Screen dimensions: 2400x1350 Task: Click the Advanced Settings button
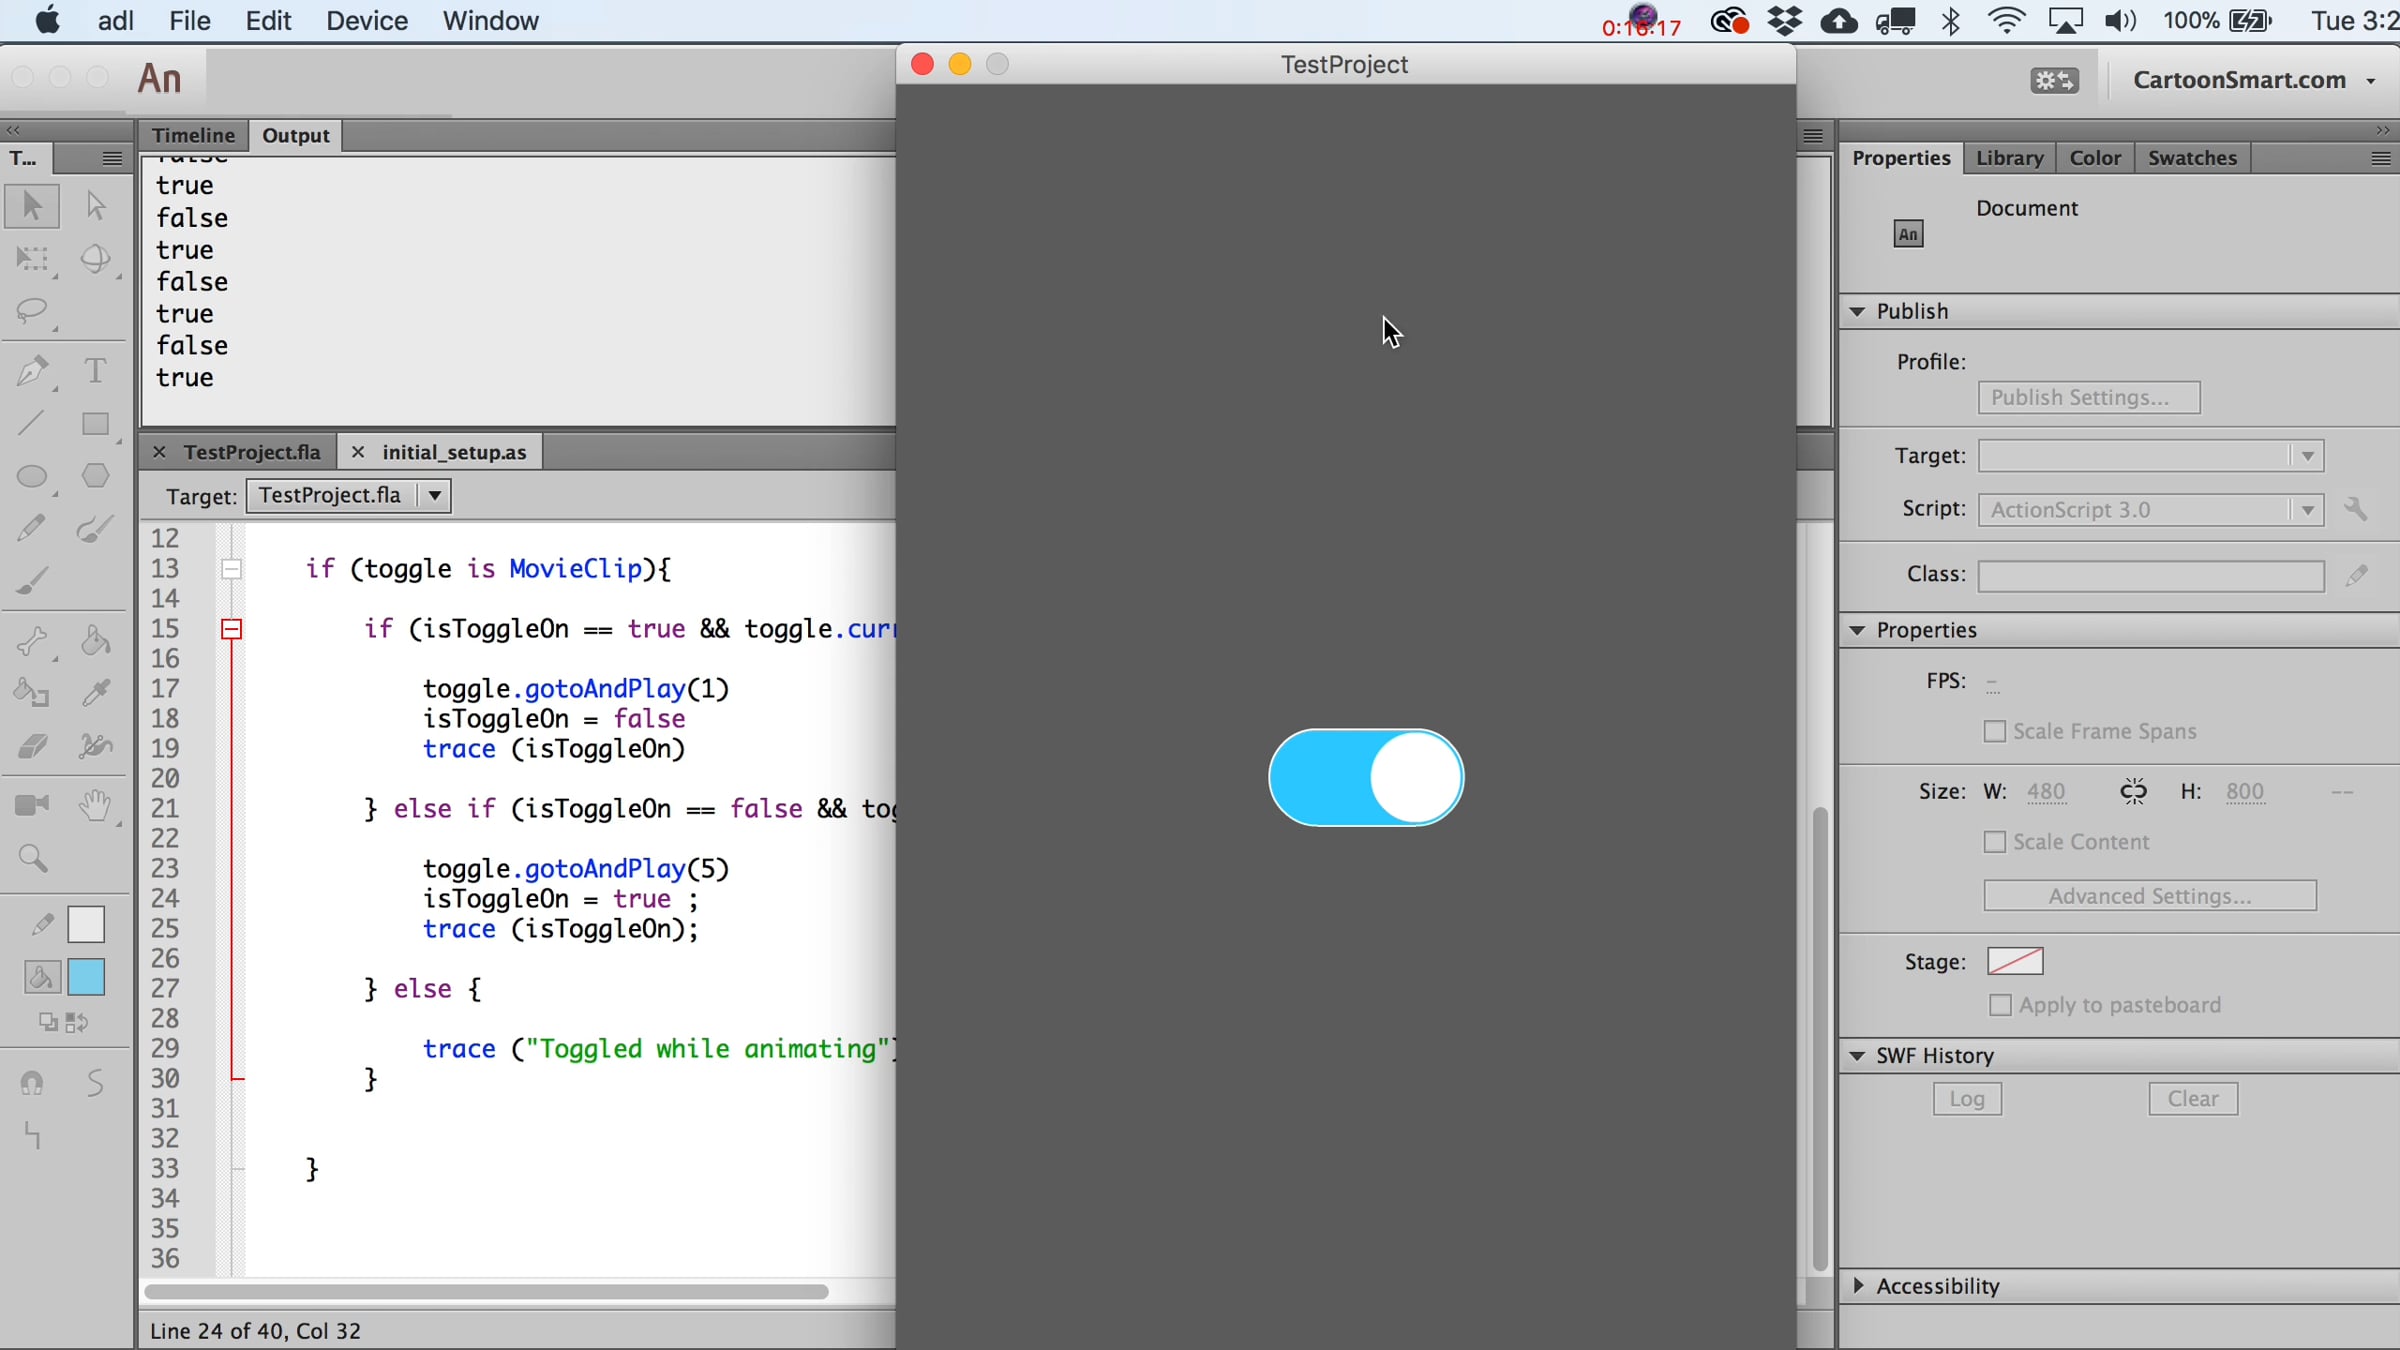(2149, 896)
